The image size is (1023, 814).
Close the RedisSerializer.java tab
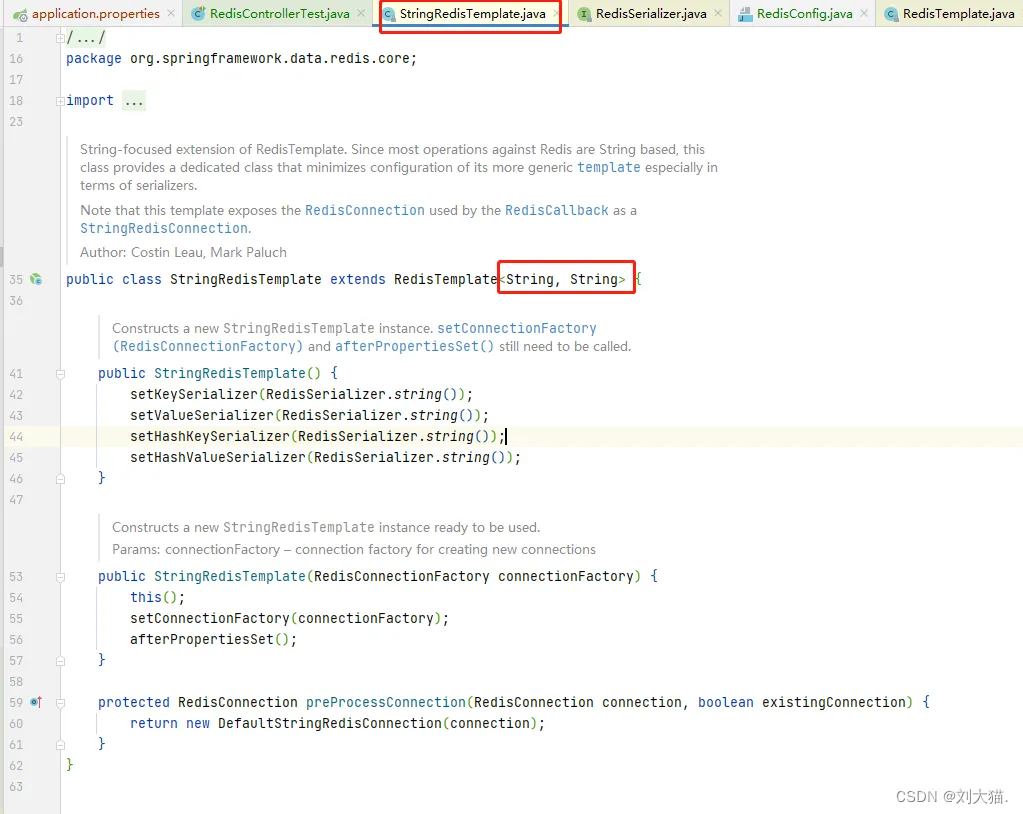(x=718, y=13)
